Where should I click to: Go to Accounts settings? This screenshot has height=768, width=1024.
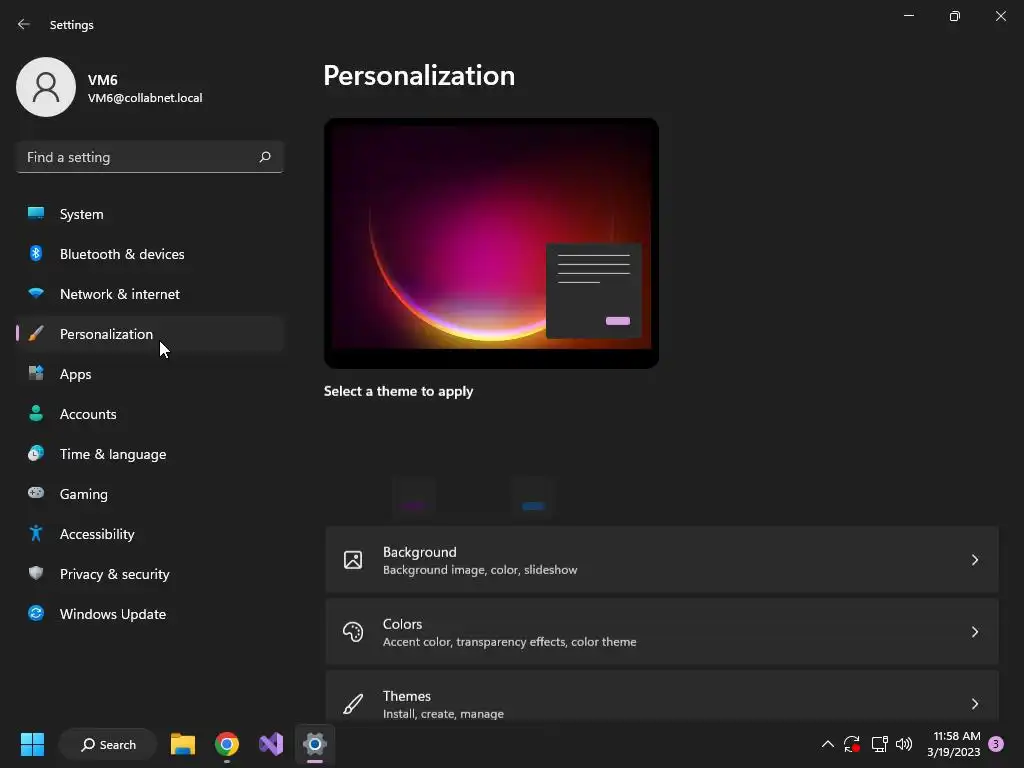pos(150,414)
